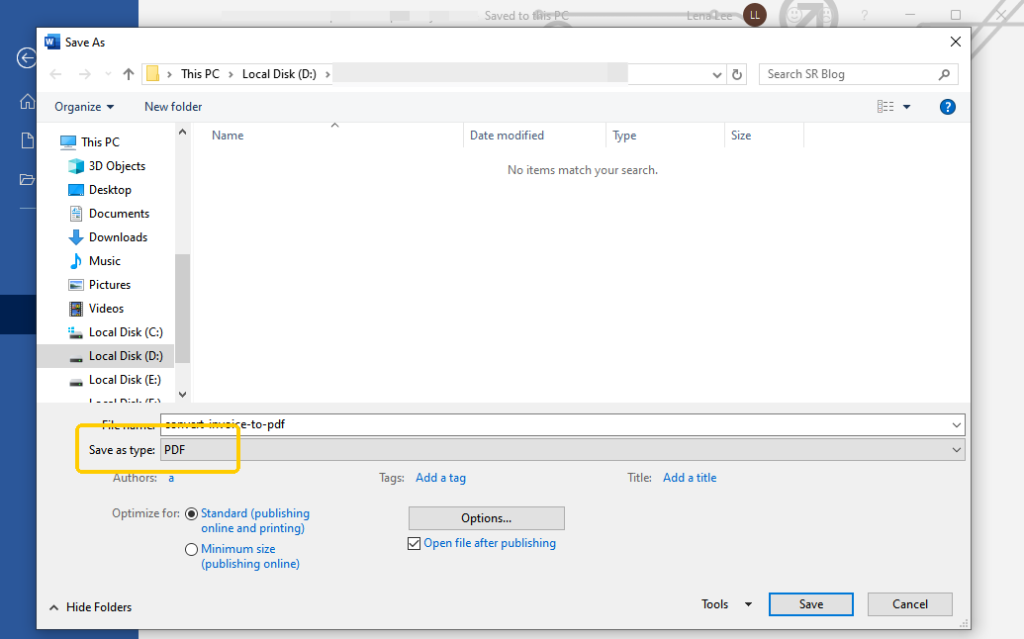
Task: Change the view layout icon
Action: pyautogui.click(x=886, y=106)
